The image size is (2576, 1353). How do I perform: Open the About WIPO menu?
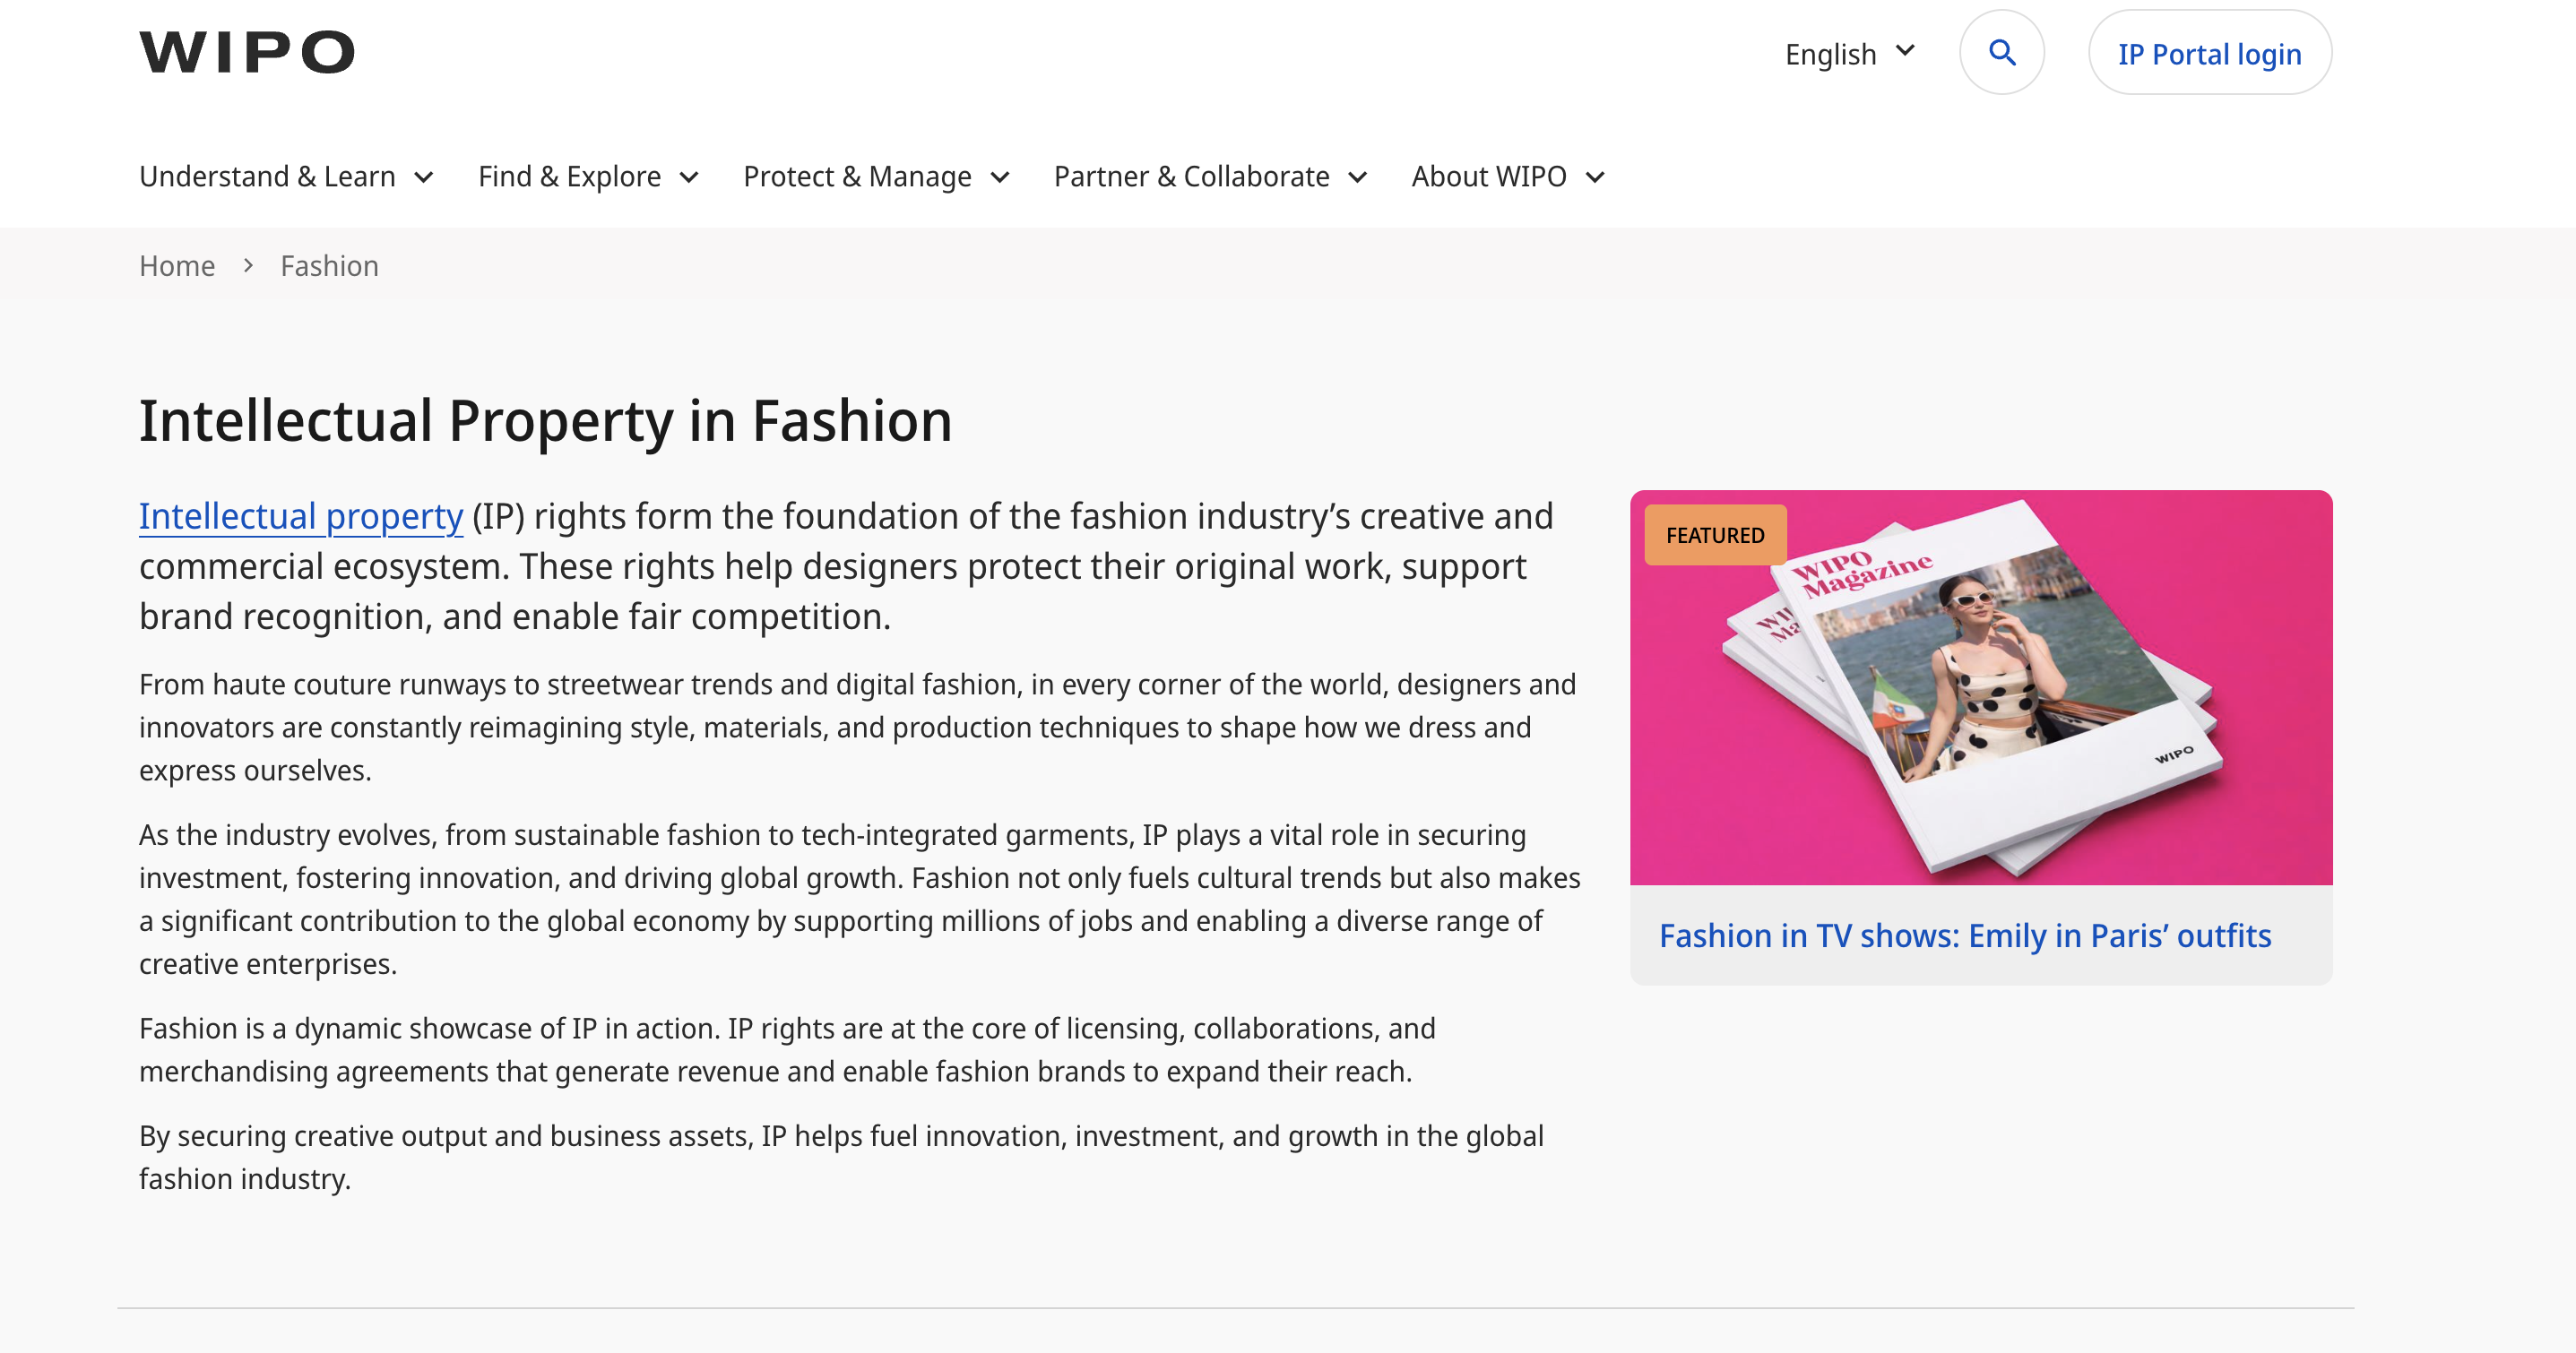[x=1508, y=177]
